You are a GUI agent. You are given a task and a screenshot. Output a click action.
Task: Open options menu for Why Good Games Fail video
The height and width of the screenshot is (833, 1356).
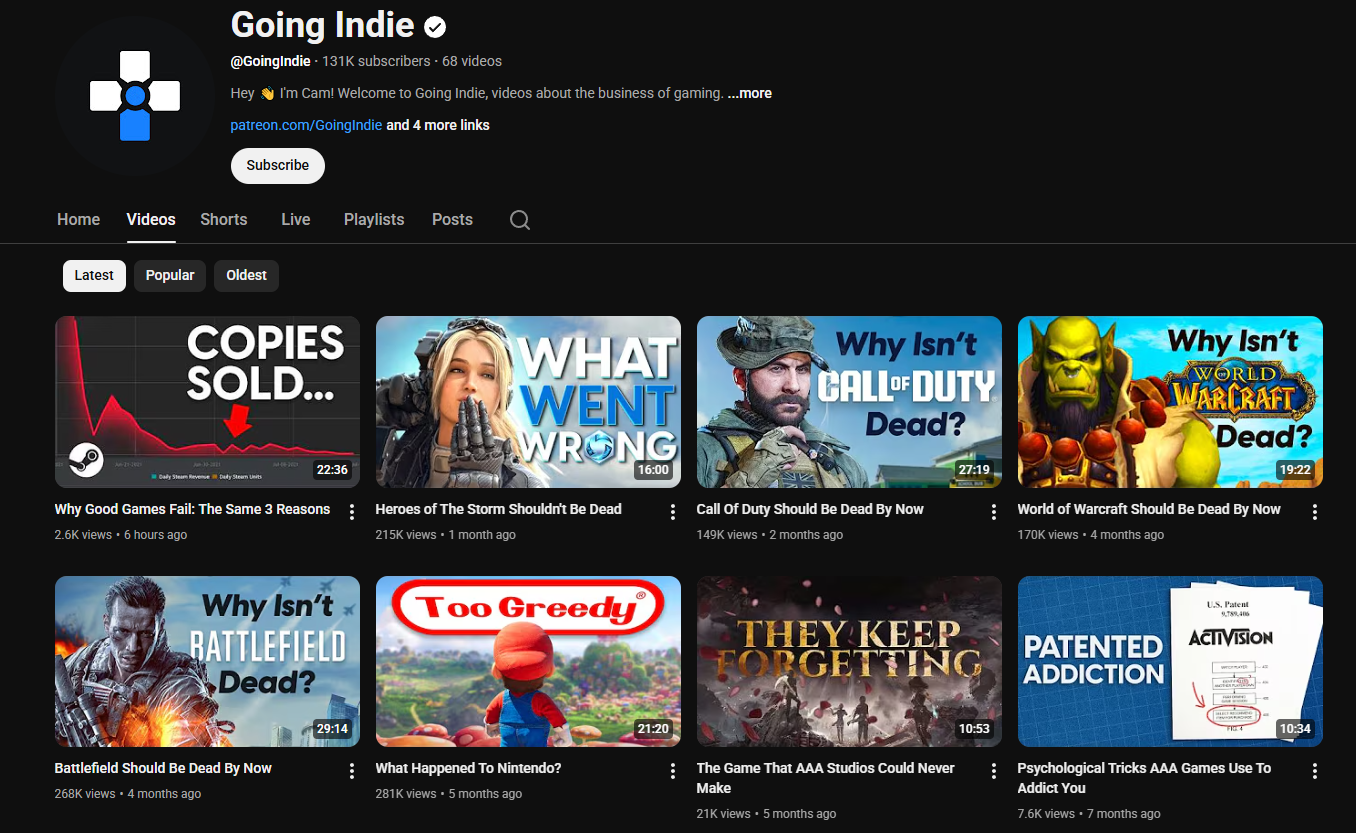tap(352, 512)
